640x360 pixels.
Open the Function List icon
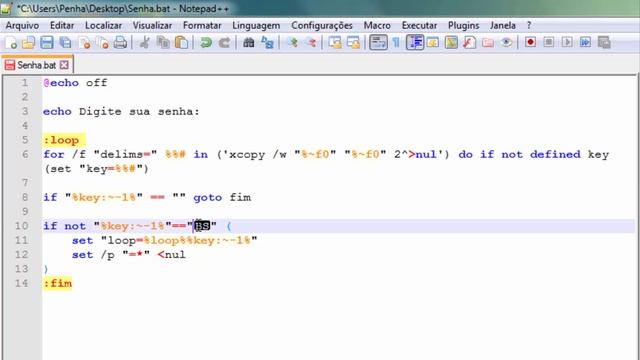(x=469, y=42)
